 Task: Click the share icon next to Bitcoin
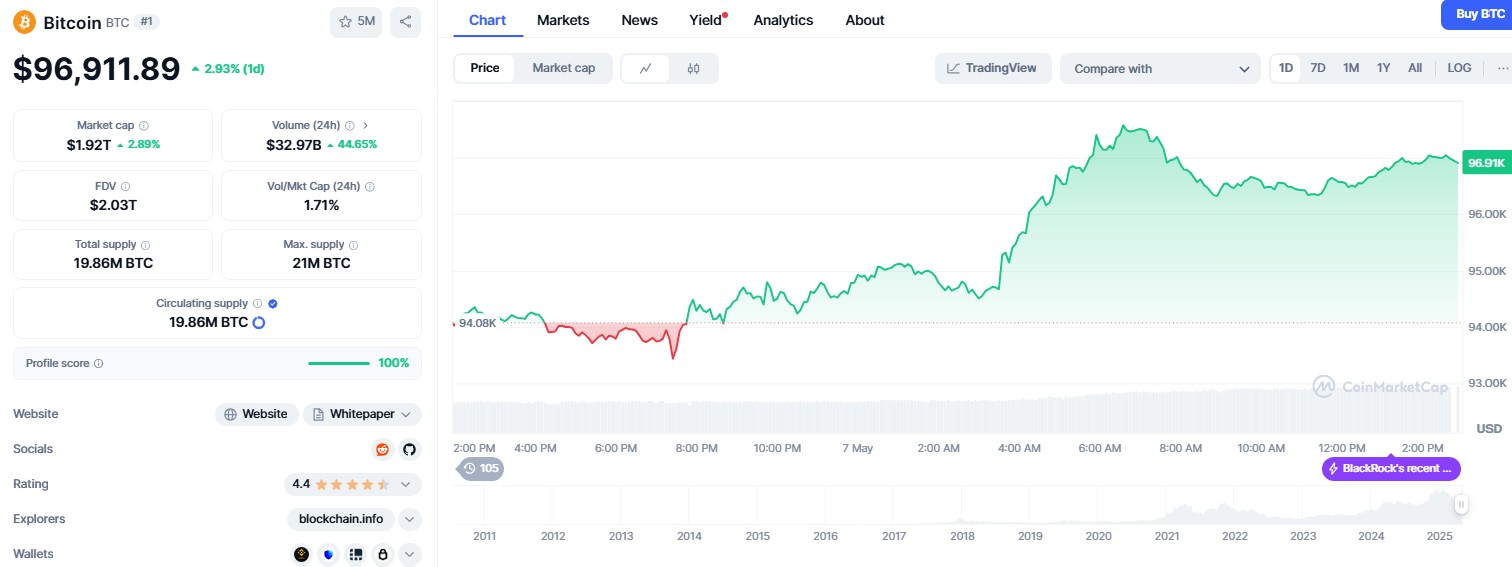[x=405, y=22]
